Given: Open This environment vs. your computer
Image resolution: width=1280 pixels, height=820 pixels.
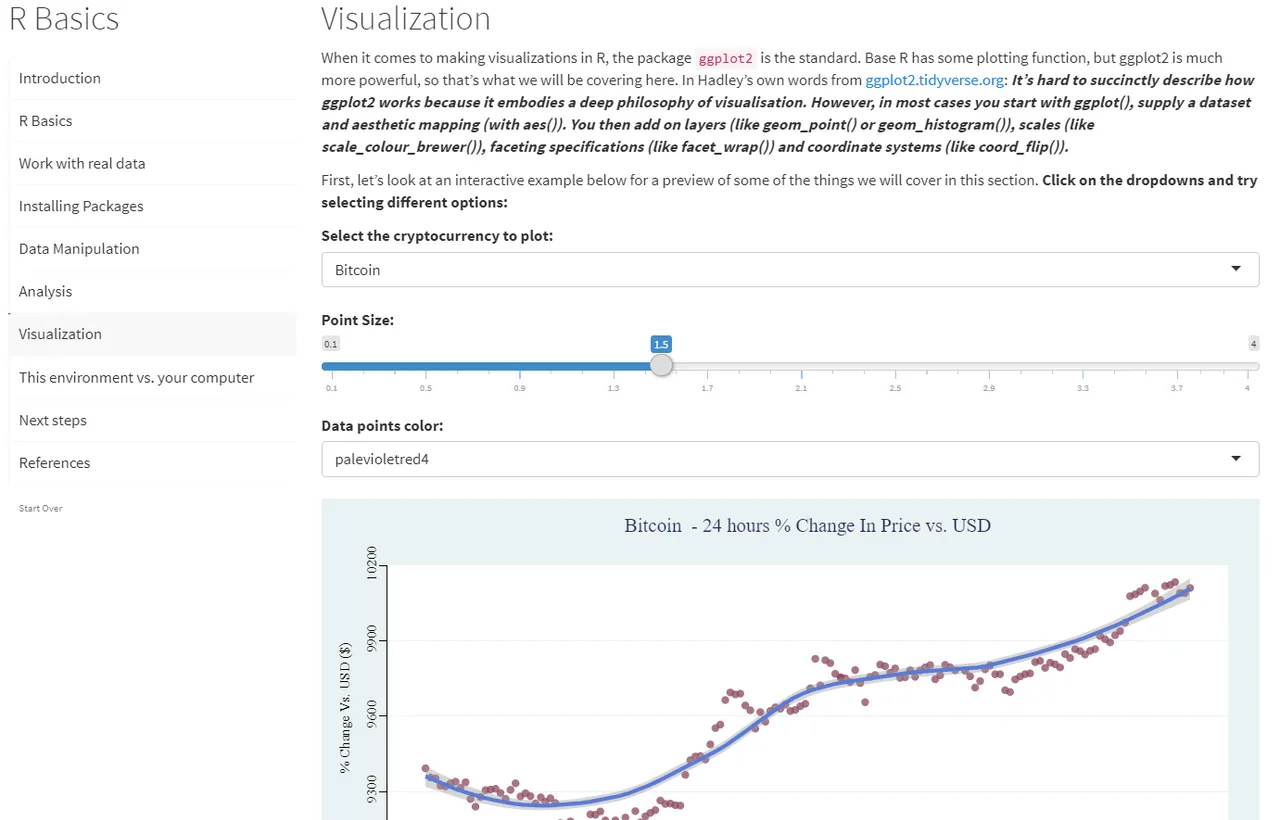Looking at the screenshot, I should pyautogui.click(x=152, y=378).
